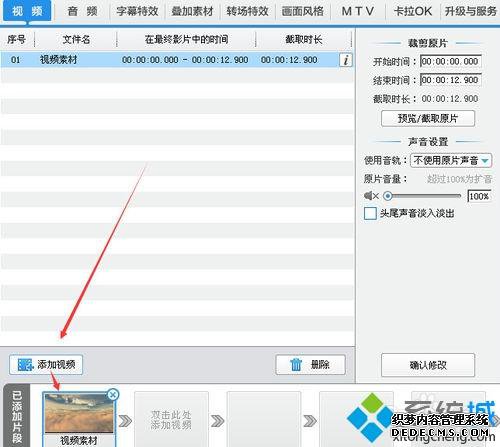Adjust the 原片音量 volume slider

click(x=422, y=196)
